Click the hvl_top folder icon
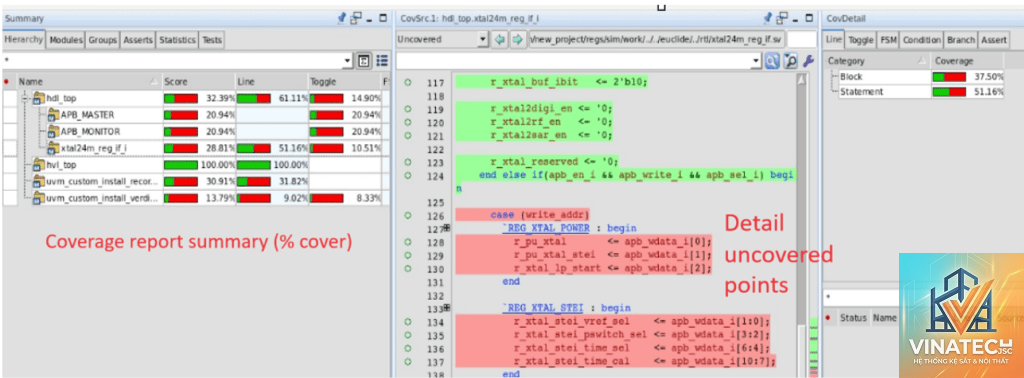Viewport: 1024px width, 378px height. [39, 165]
